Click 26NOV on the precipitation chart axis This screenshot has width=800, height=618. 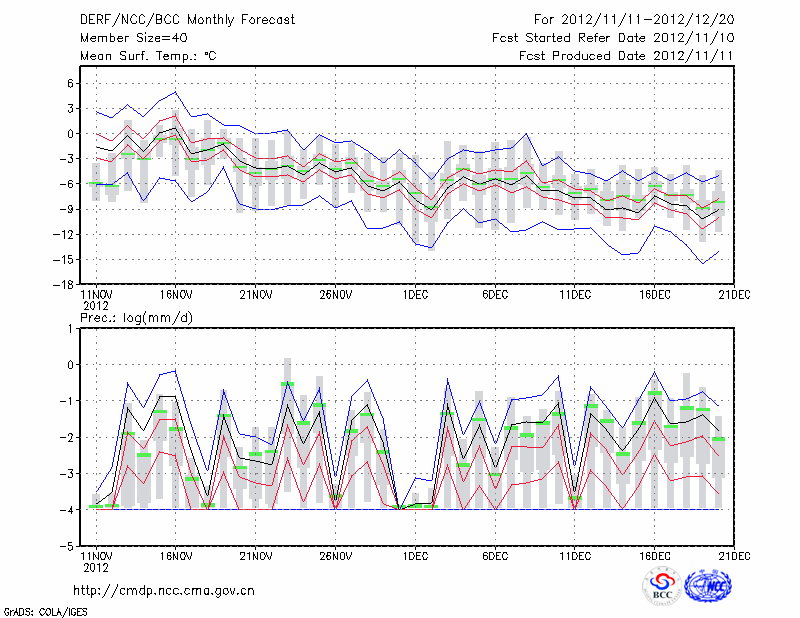pos(336,557)
